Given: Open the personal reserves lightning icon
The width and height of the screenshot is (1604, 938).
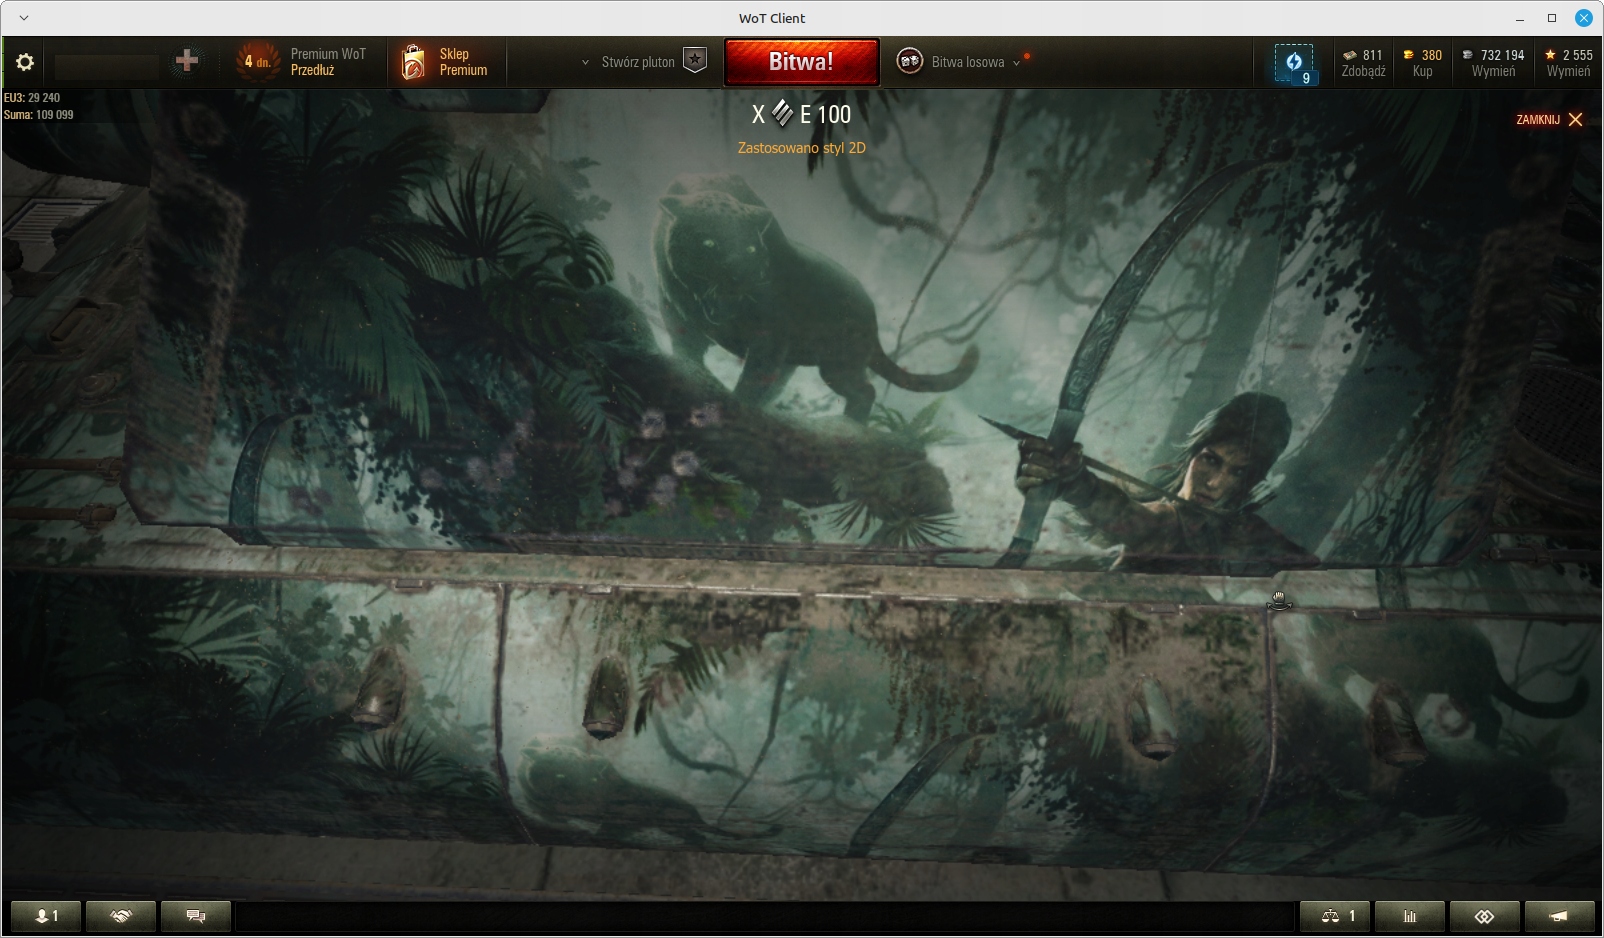Looking at the screenshot, I should point(1294,63).
